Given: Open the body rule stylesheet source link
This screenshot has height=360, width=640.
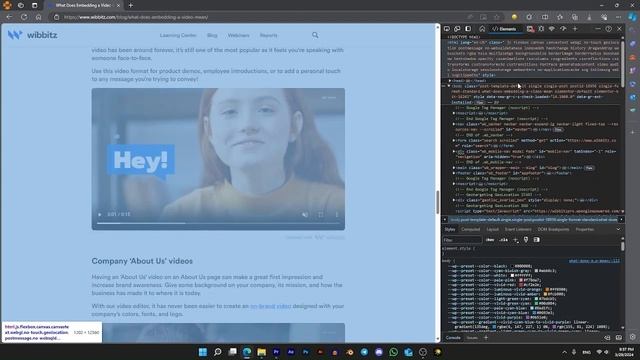Looking at the screenshot, I should coord(594,261).
